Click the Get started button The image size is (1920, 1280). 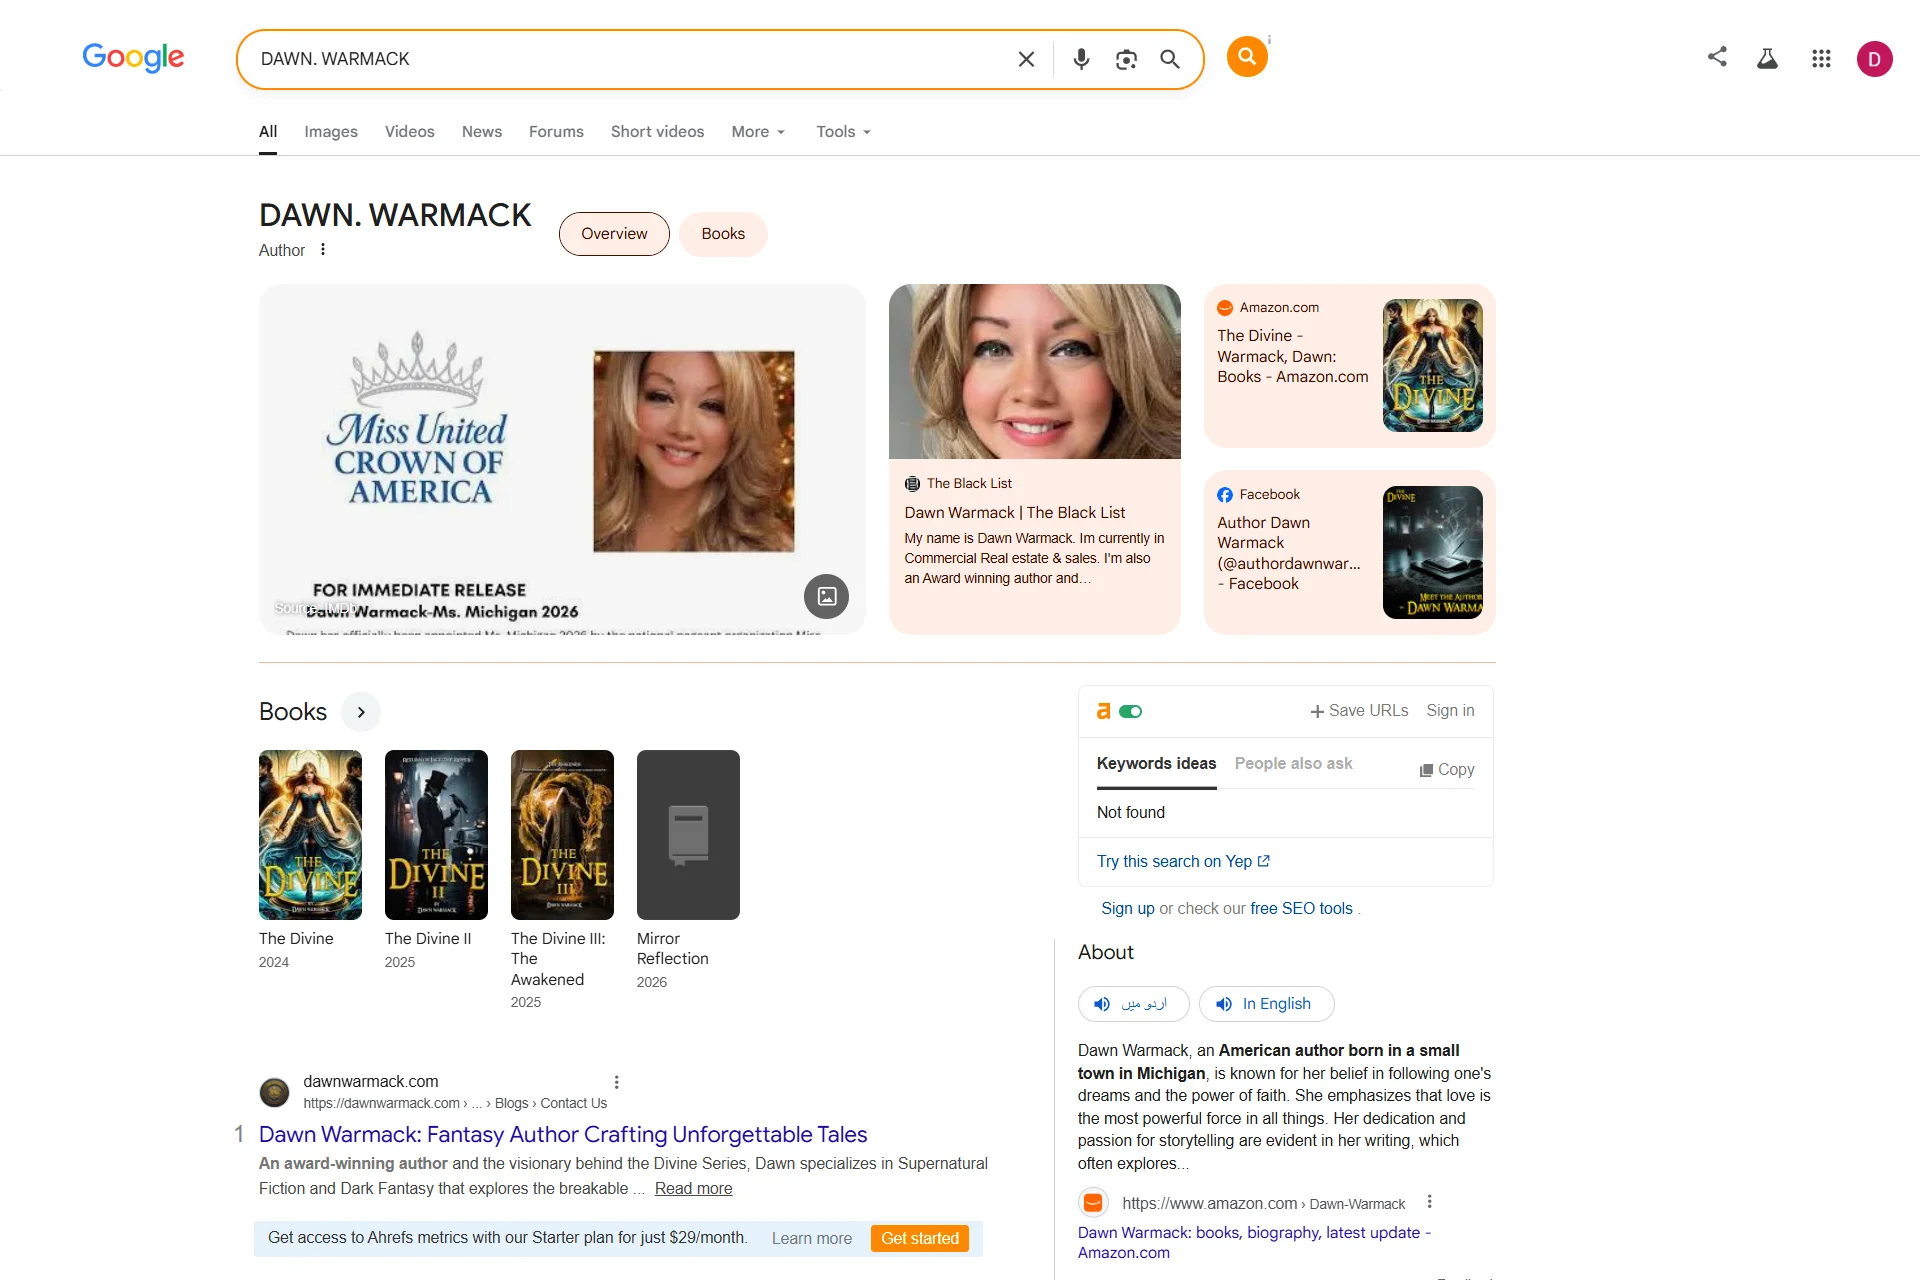tap(920, 1239)
